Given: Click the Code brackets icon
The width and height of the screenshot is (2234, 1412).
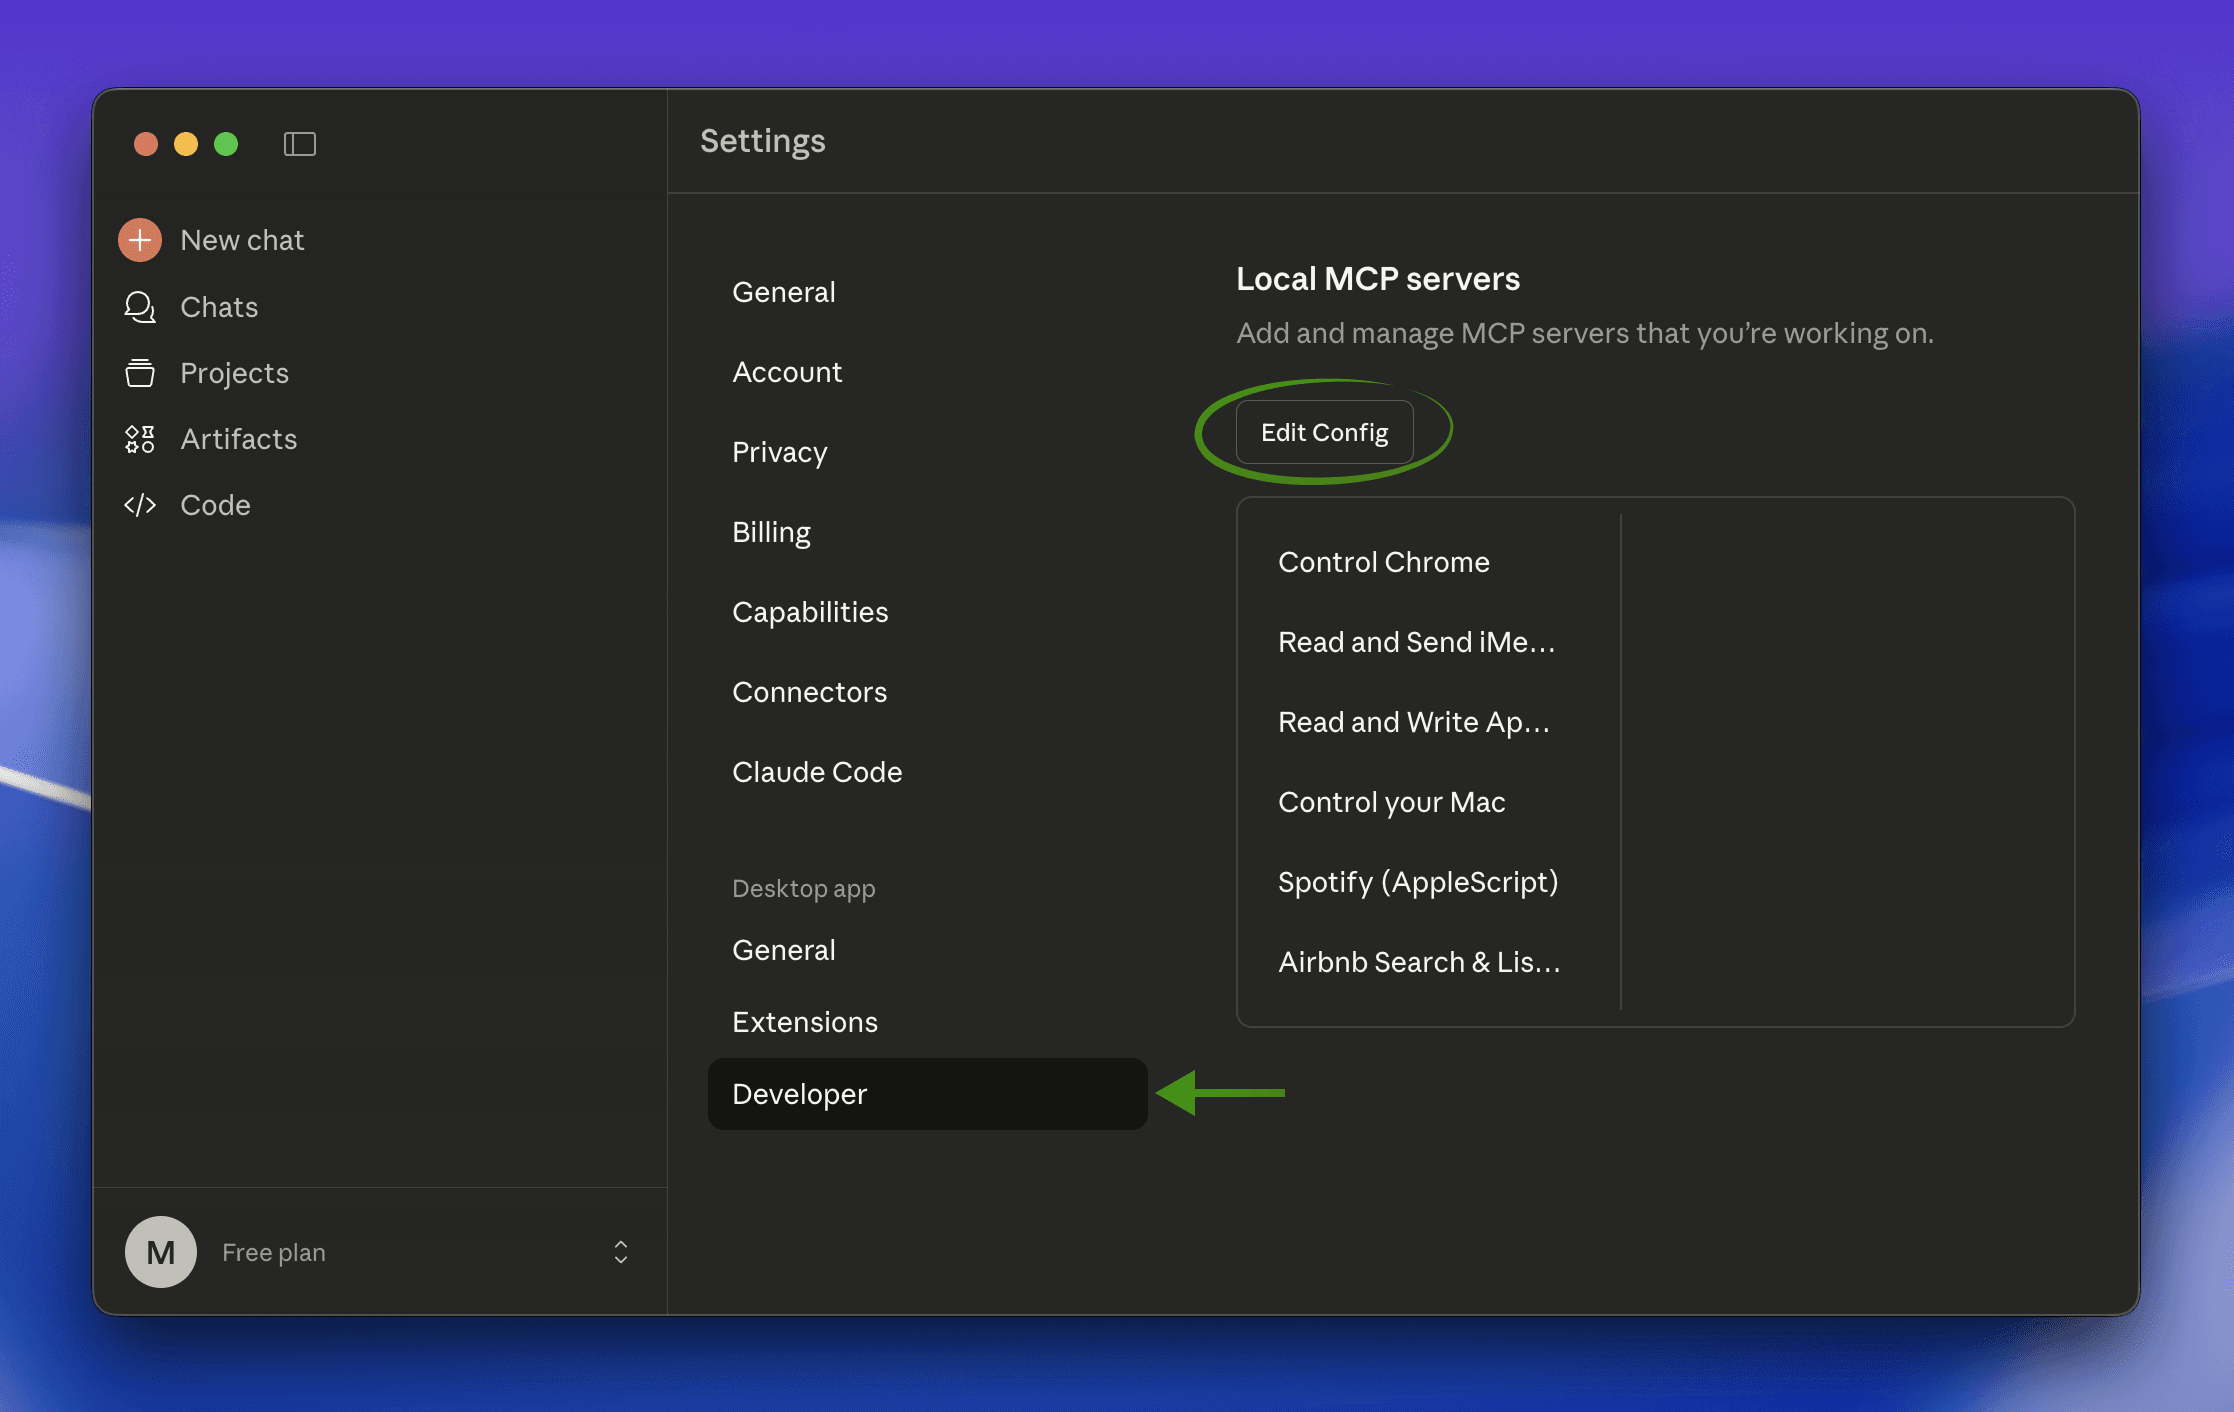Looking at the screenshot, I should pos(140,505).
